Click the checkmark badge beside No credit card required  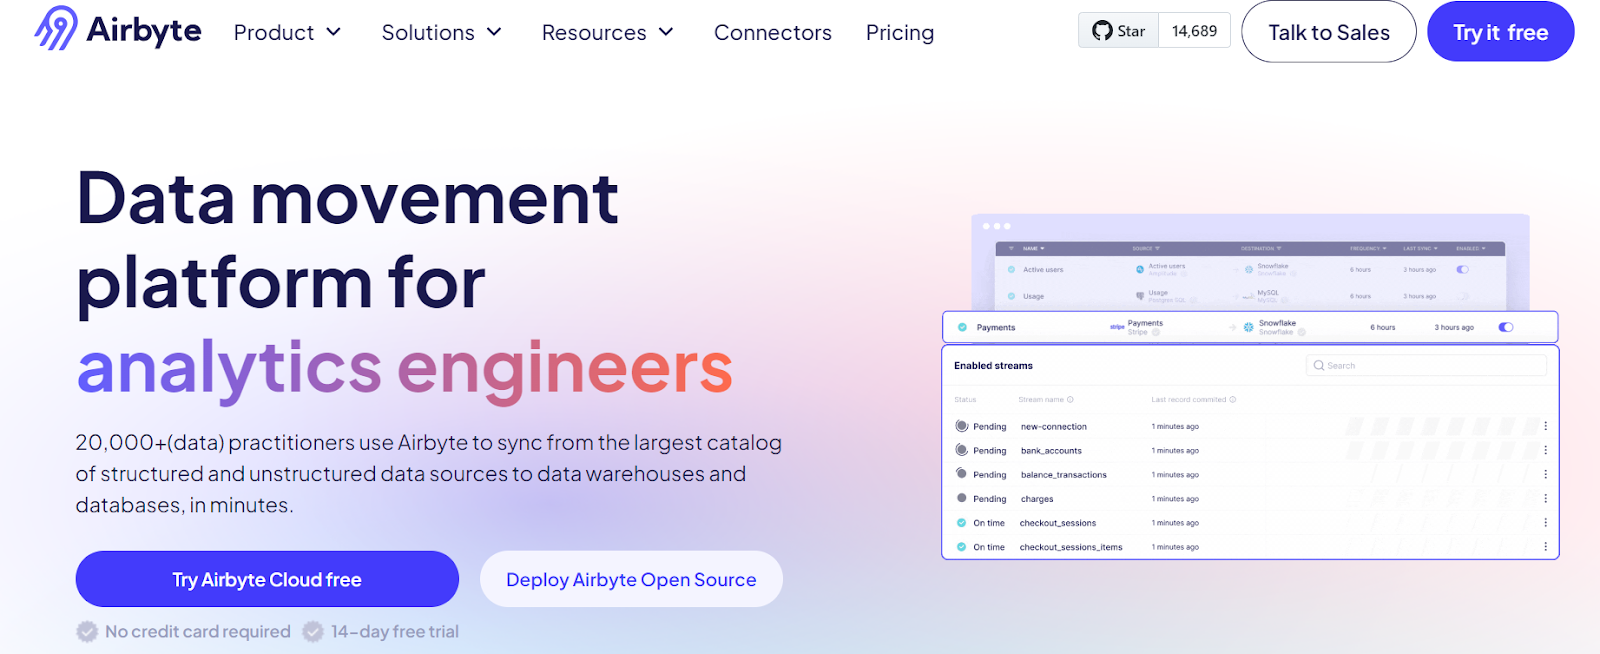pos(88,632)
